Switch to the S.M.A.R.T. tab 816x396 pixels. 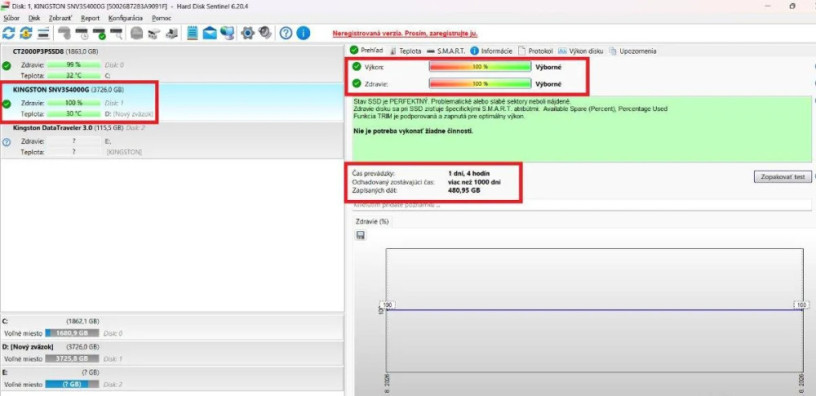(x=445, y=51)
